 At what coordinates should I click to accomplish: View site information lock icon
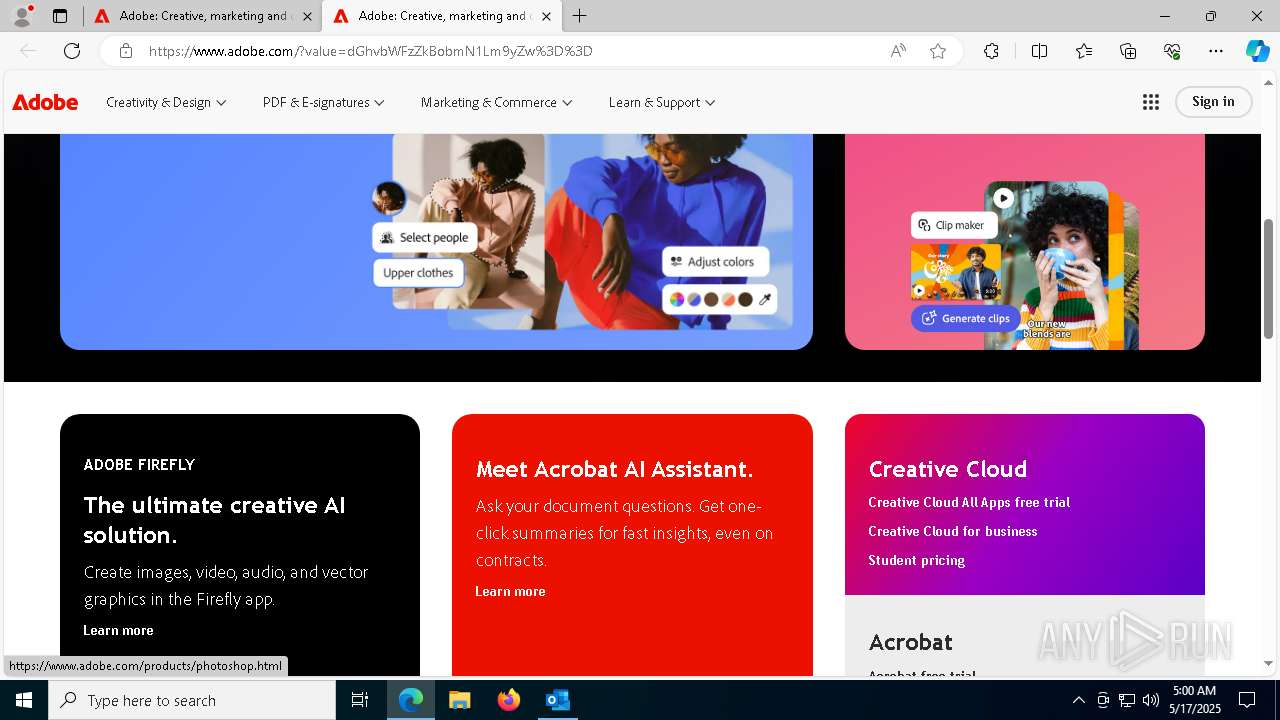126,51
